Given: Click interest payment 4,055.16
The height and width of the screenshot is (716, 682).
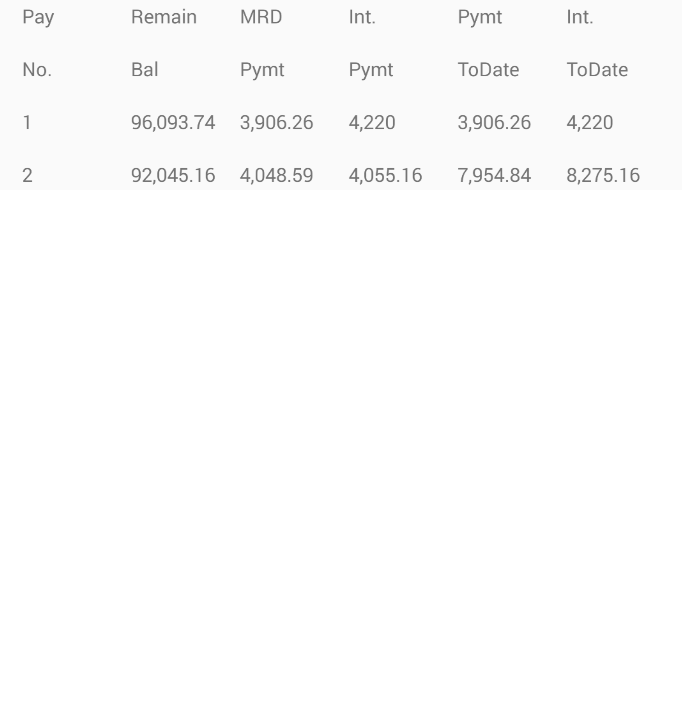Looking at the screenshot, I should click(385, 175).
